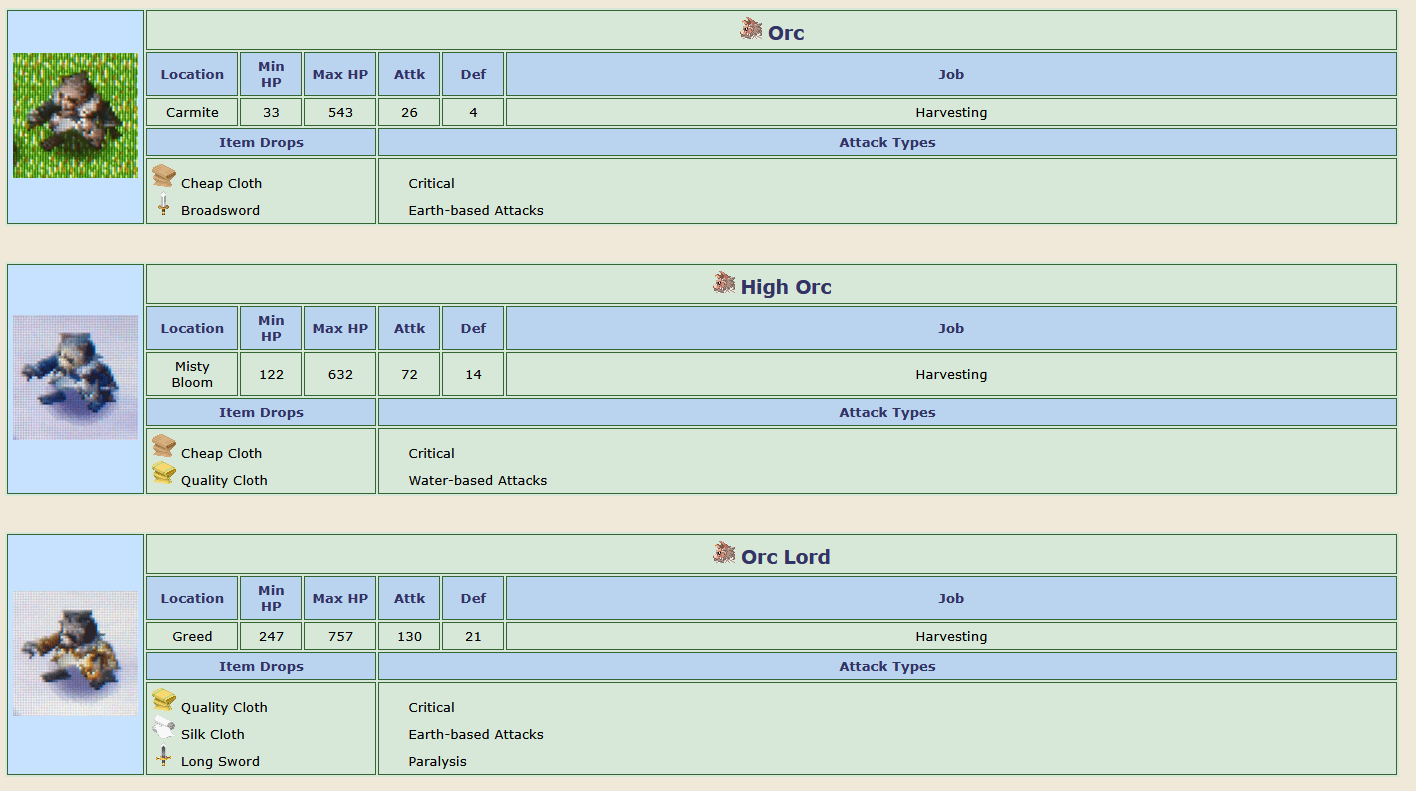
Task: Select Orc Lord's Min HP value "247"
Action: 271,636
